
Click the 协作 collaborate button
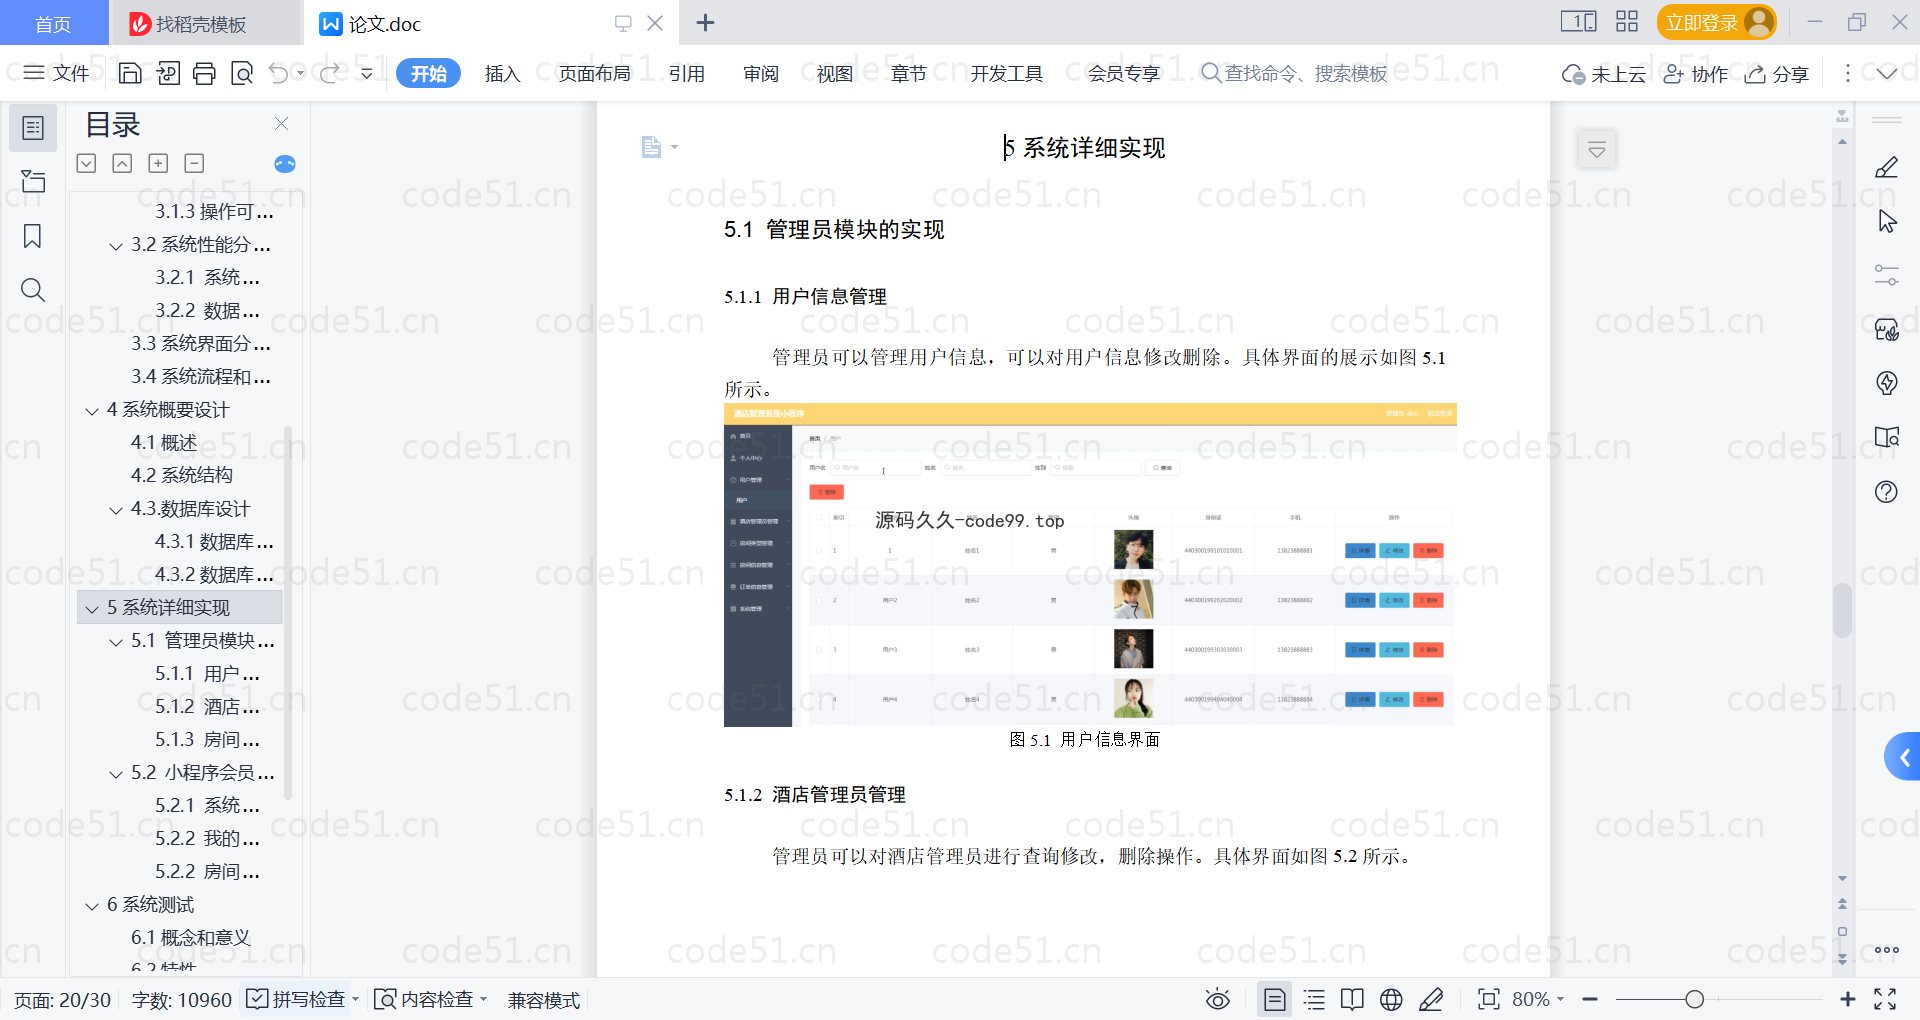[1696, 74]
